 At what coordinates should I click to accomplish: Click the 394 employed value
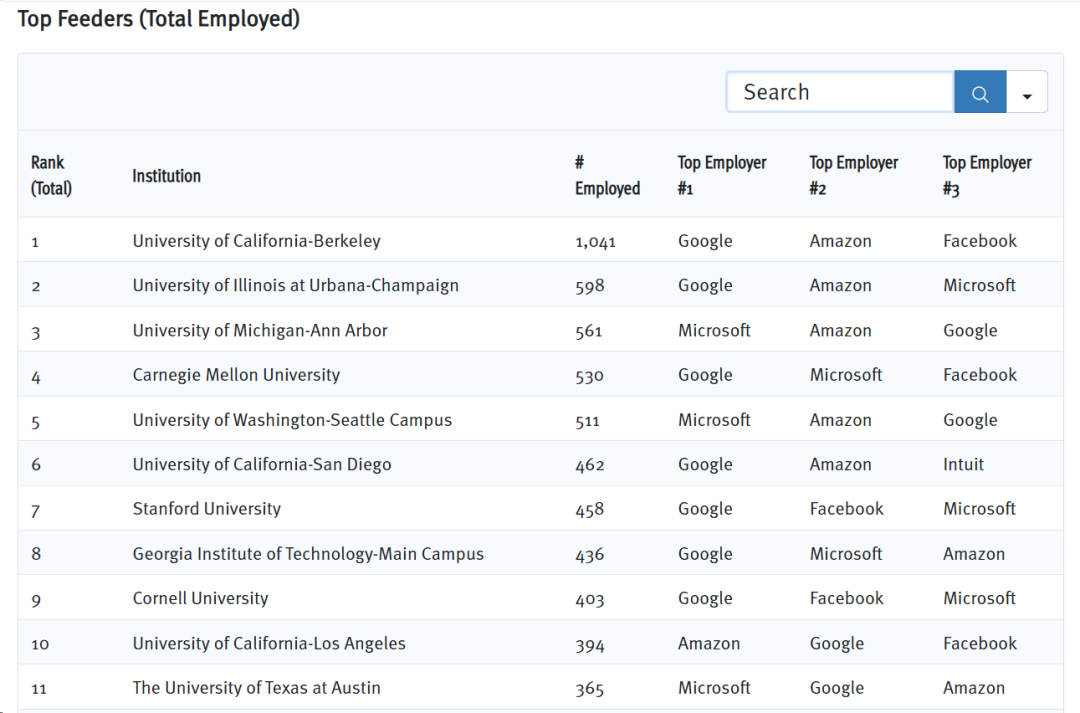tap(590, 644)
